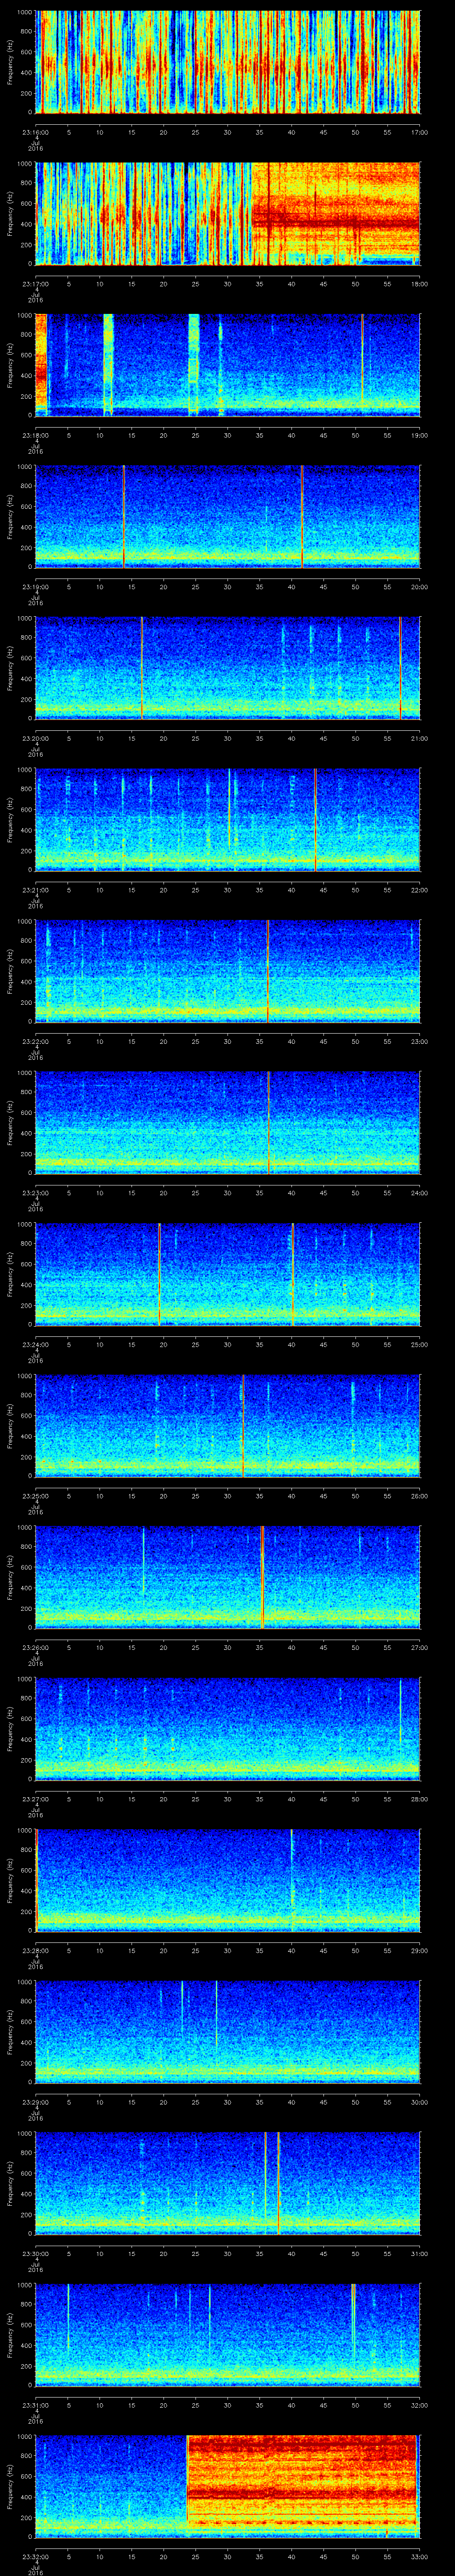Click the '23:20:00' time label
Image resolution: width=455 pixels, height=2576 pixels.
(x=35, y=738)
